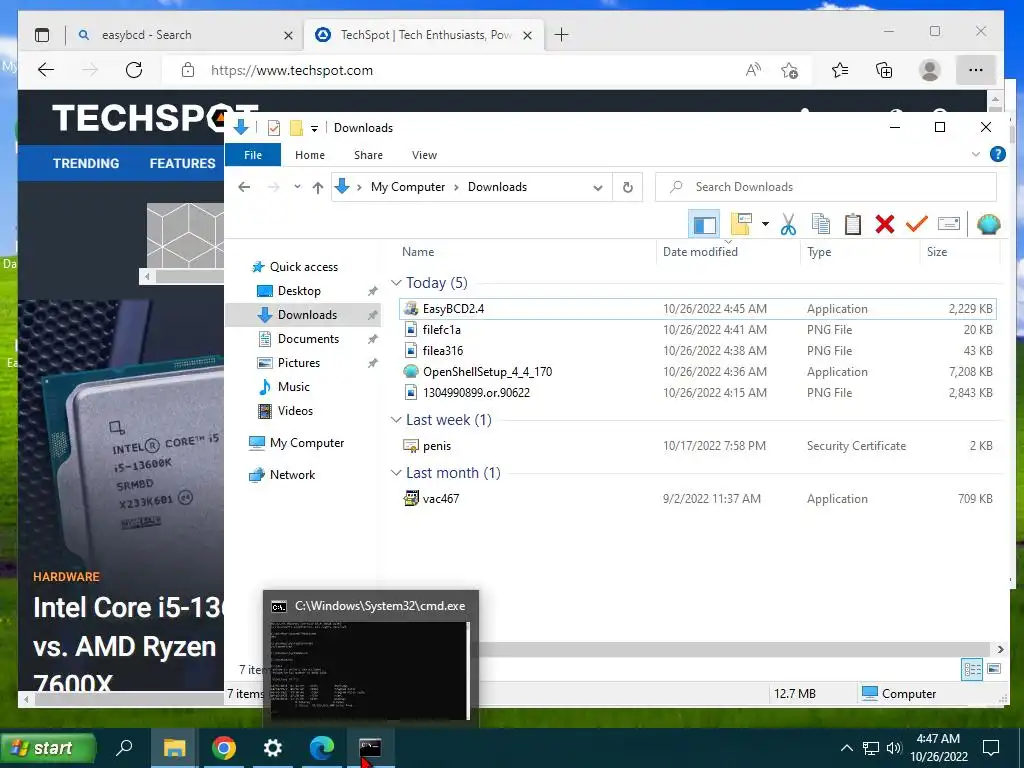Click the Explorer horizontal scrollbar
The width and height of the screenshot is (1024, 768).
point(737,649)
